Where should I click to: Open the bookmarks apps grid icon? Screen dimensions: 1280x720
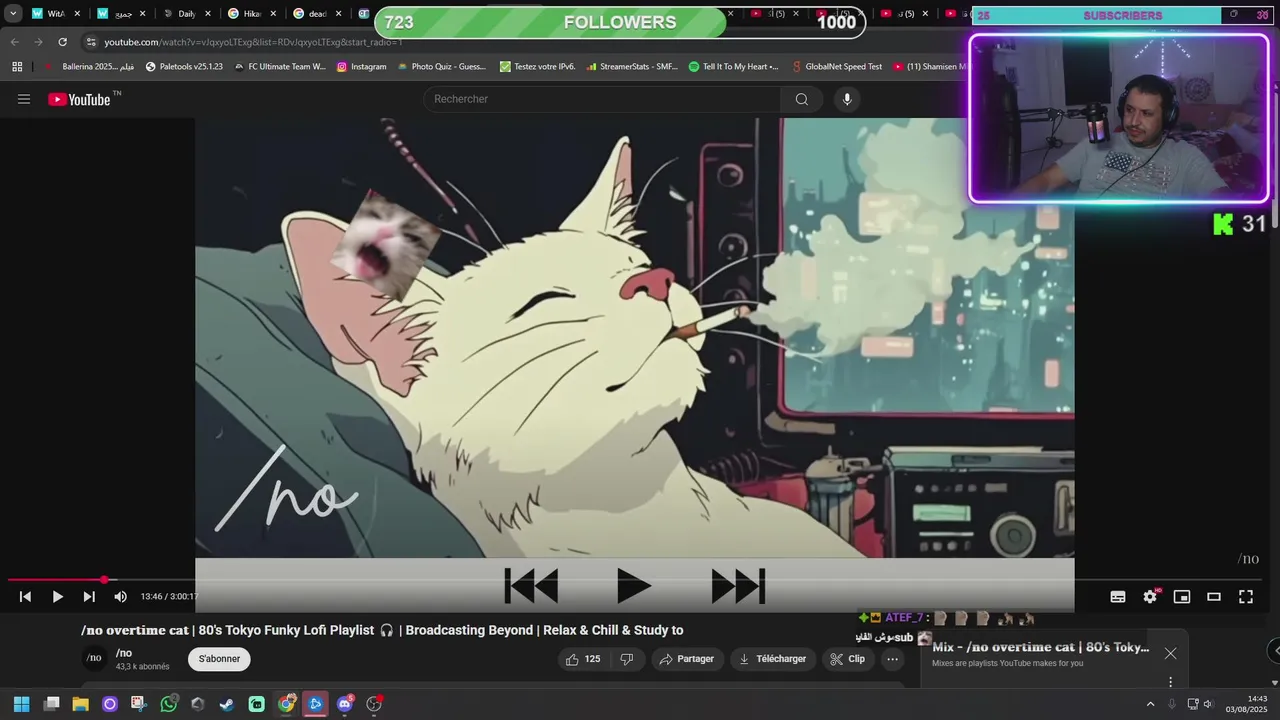(x=17, y=67)
